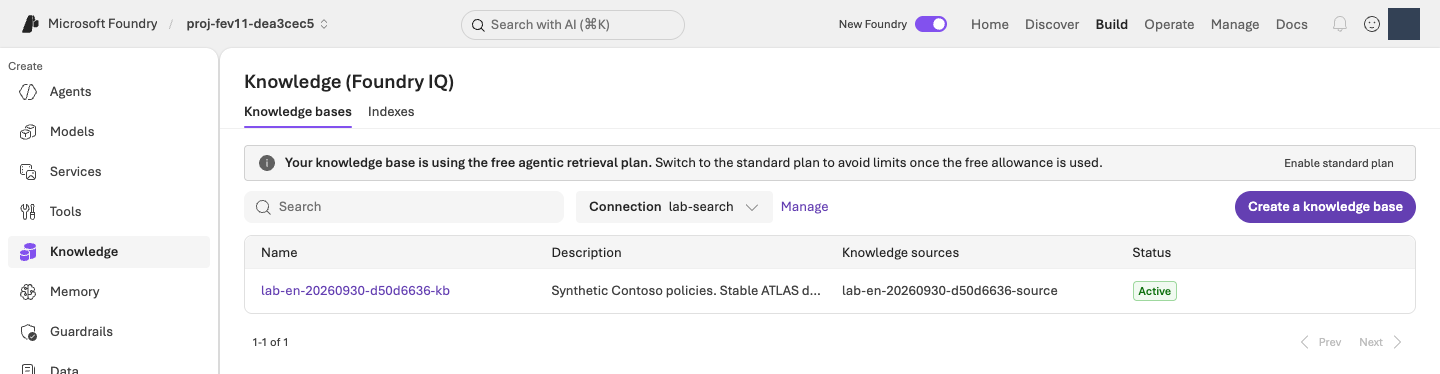
Task: Switch to the Indexes tab
Action: point(391,112)
